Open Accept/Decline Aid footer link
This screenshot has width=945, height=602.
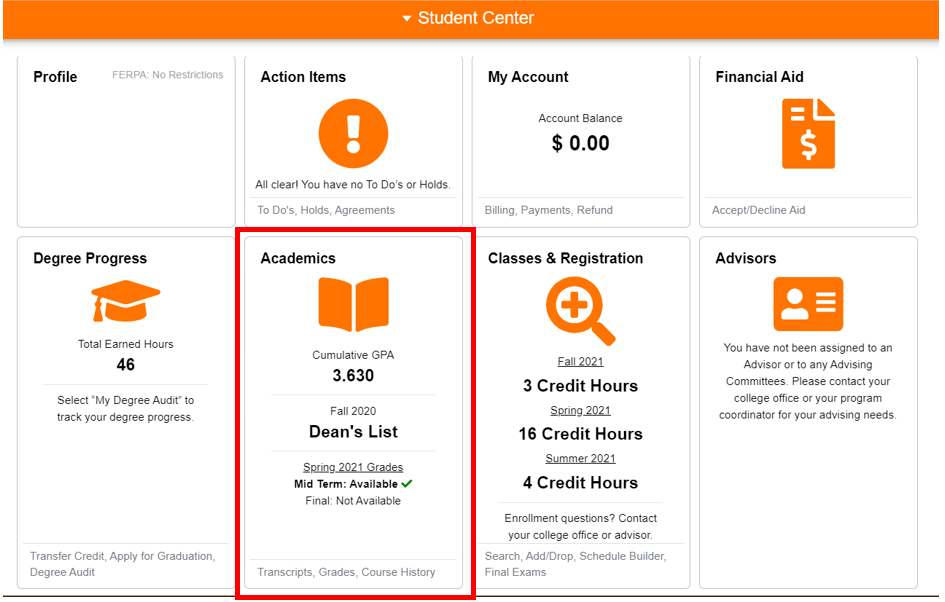tap(758, 210)
